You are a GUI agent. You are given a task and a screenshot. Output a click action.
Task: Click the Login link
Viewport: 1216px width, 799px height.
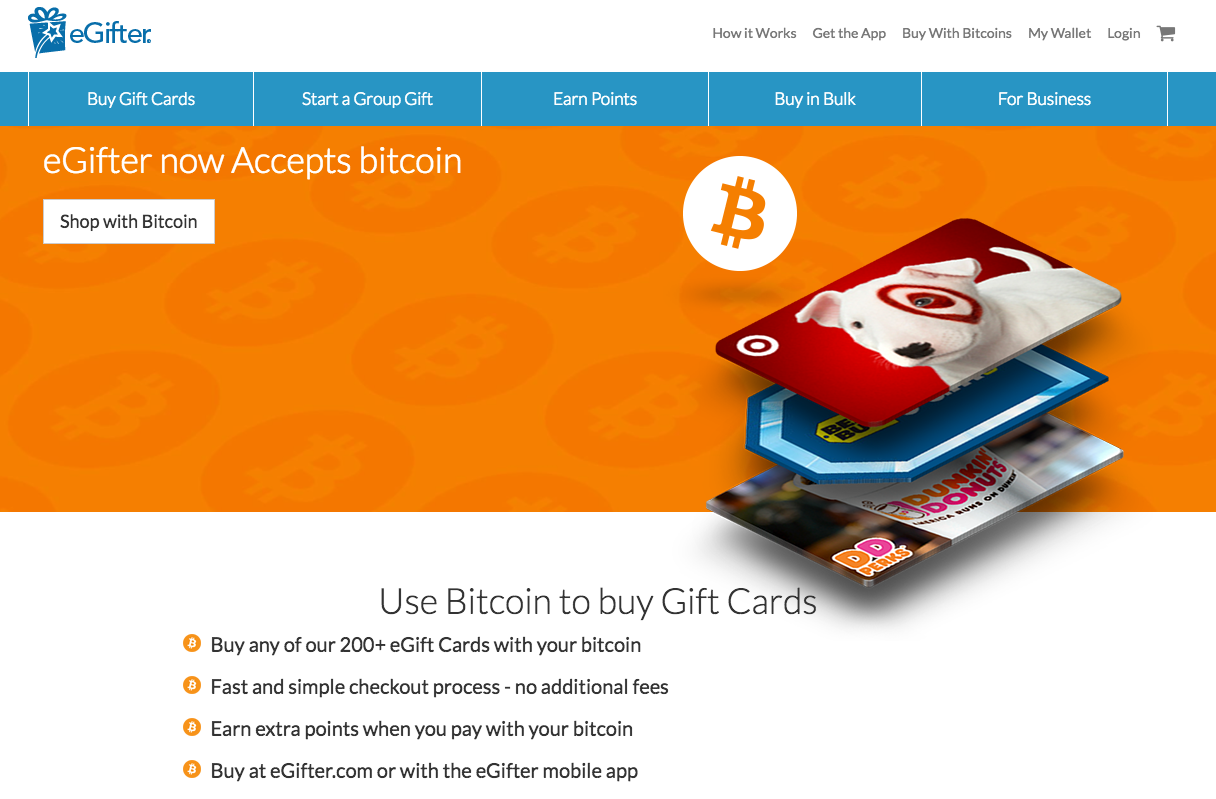[x=1124, y=33]
